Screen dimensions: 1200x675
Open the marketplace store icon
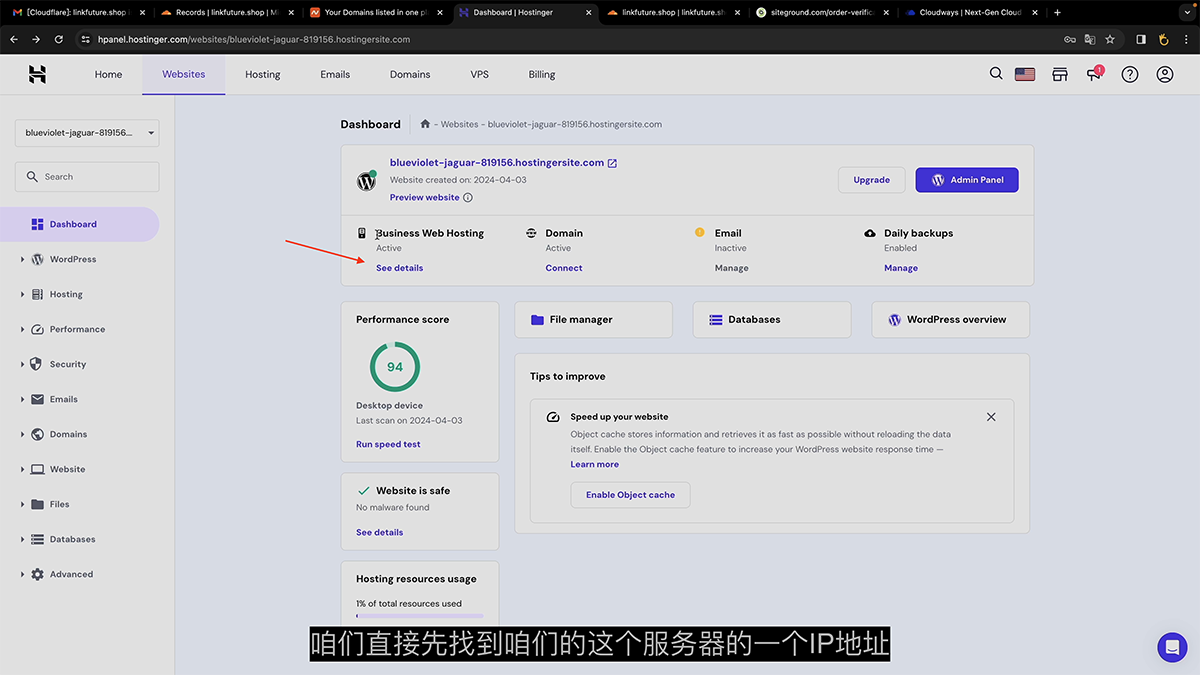tap(1060, 74)
